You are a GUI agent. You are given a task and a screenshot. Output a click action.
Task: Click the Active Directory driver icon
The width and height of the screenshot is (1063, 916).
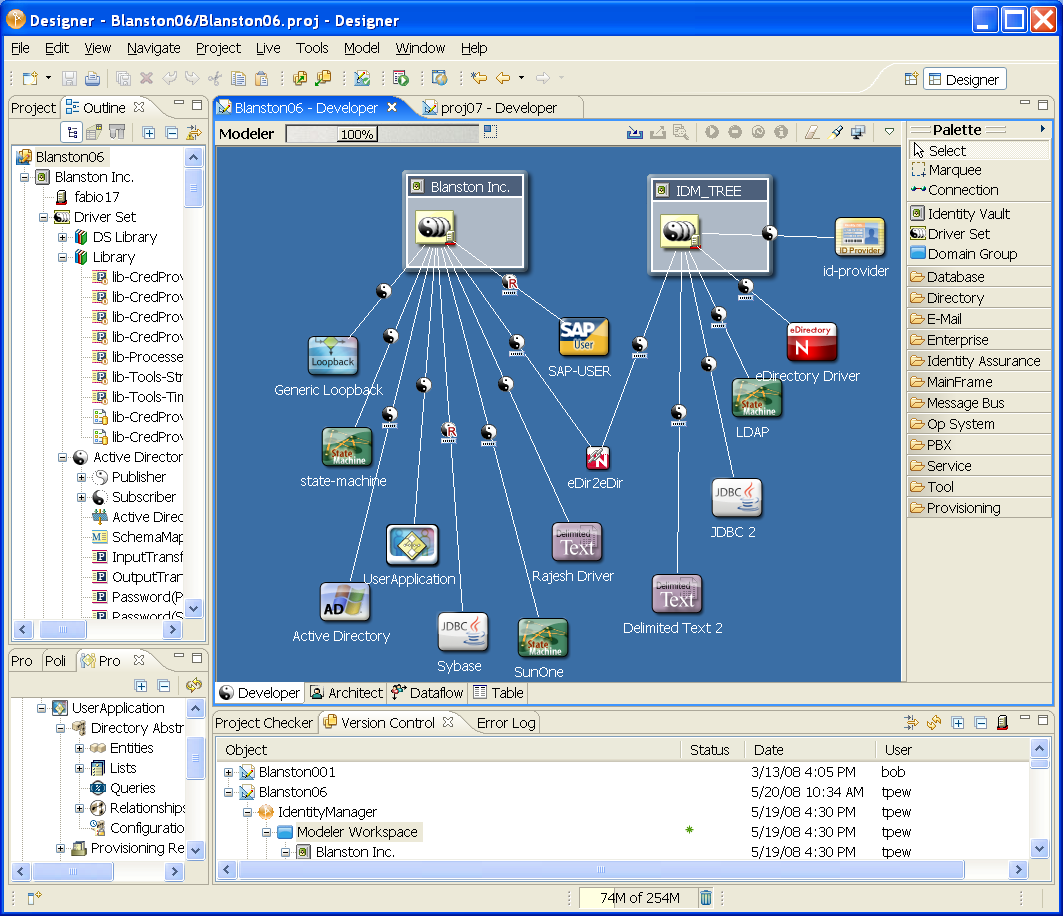coord(344,602)
